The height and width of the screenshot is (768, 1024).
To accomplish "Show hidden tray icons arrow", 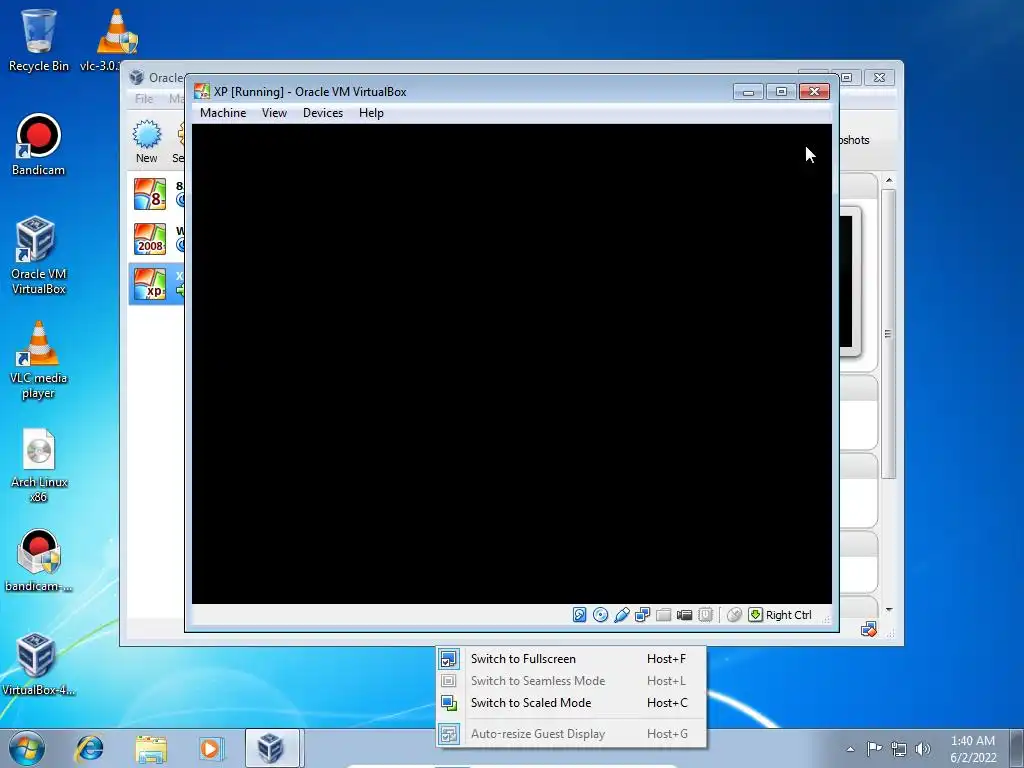I will [x=850, y=749].
